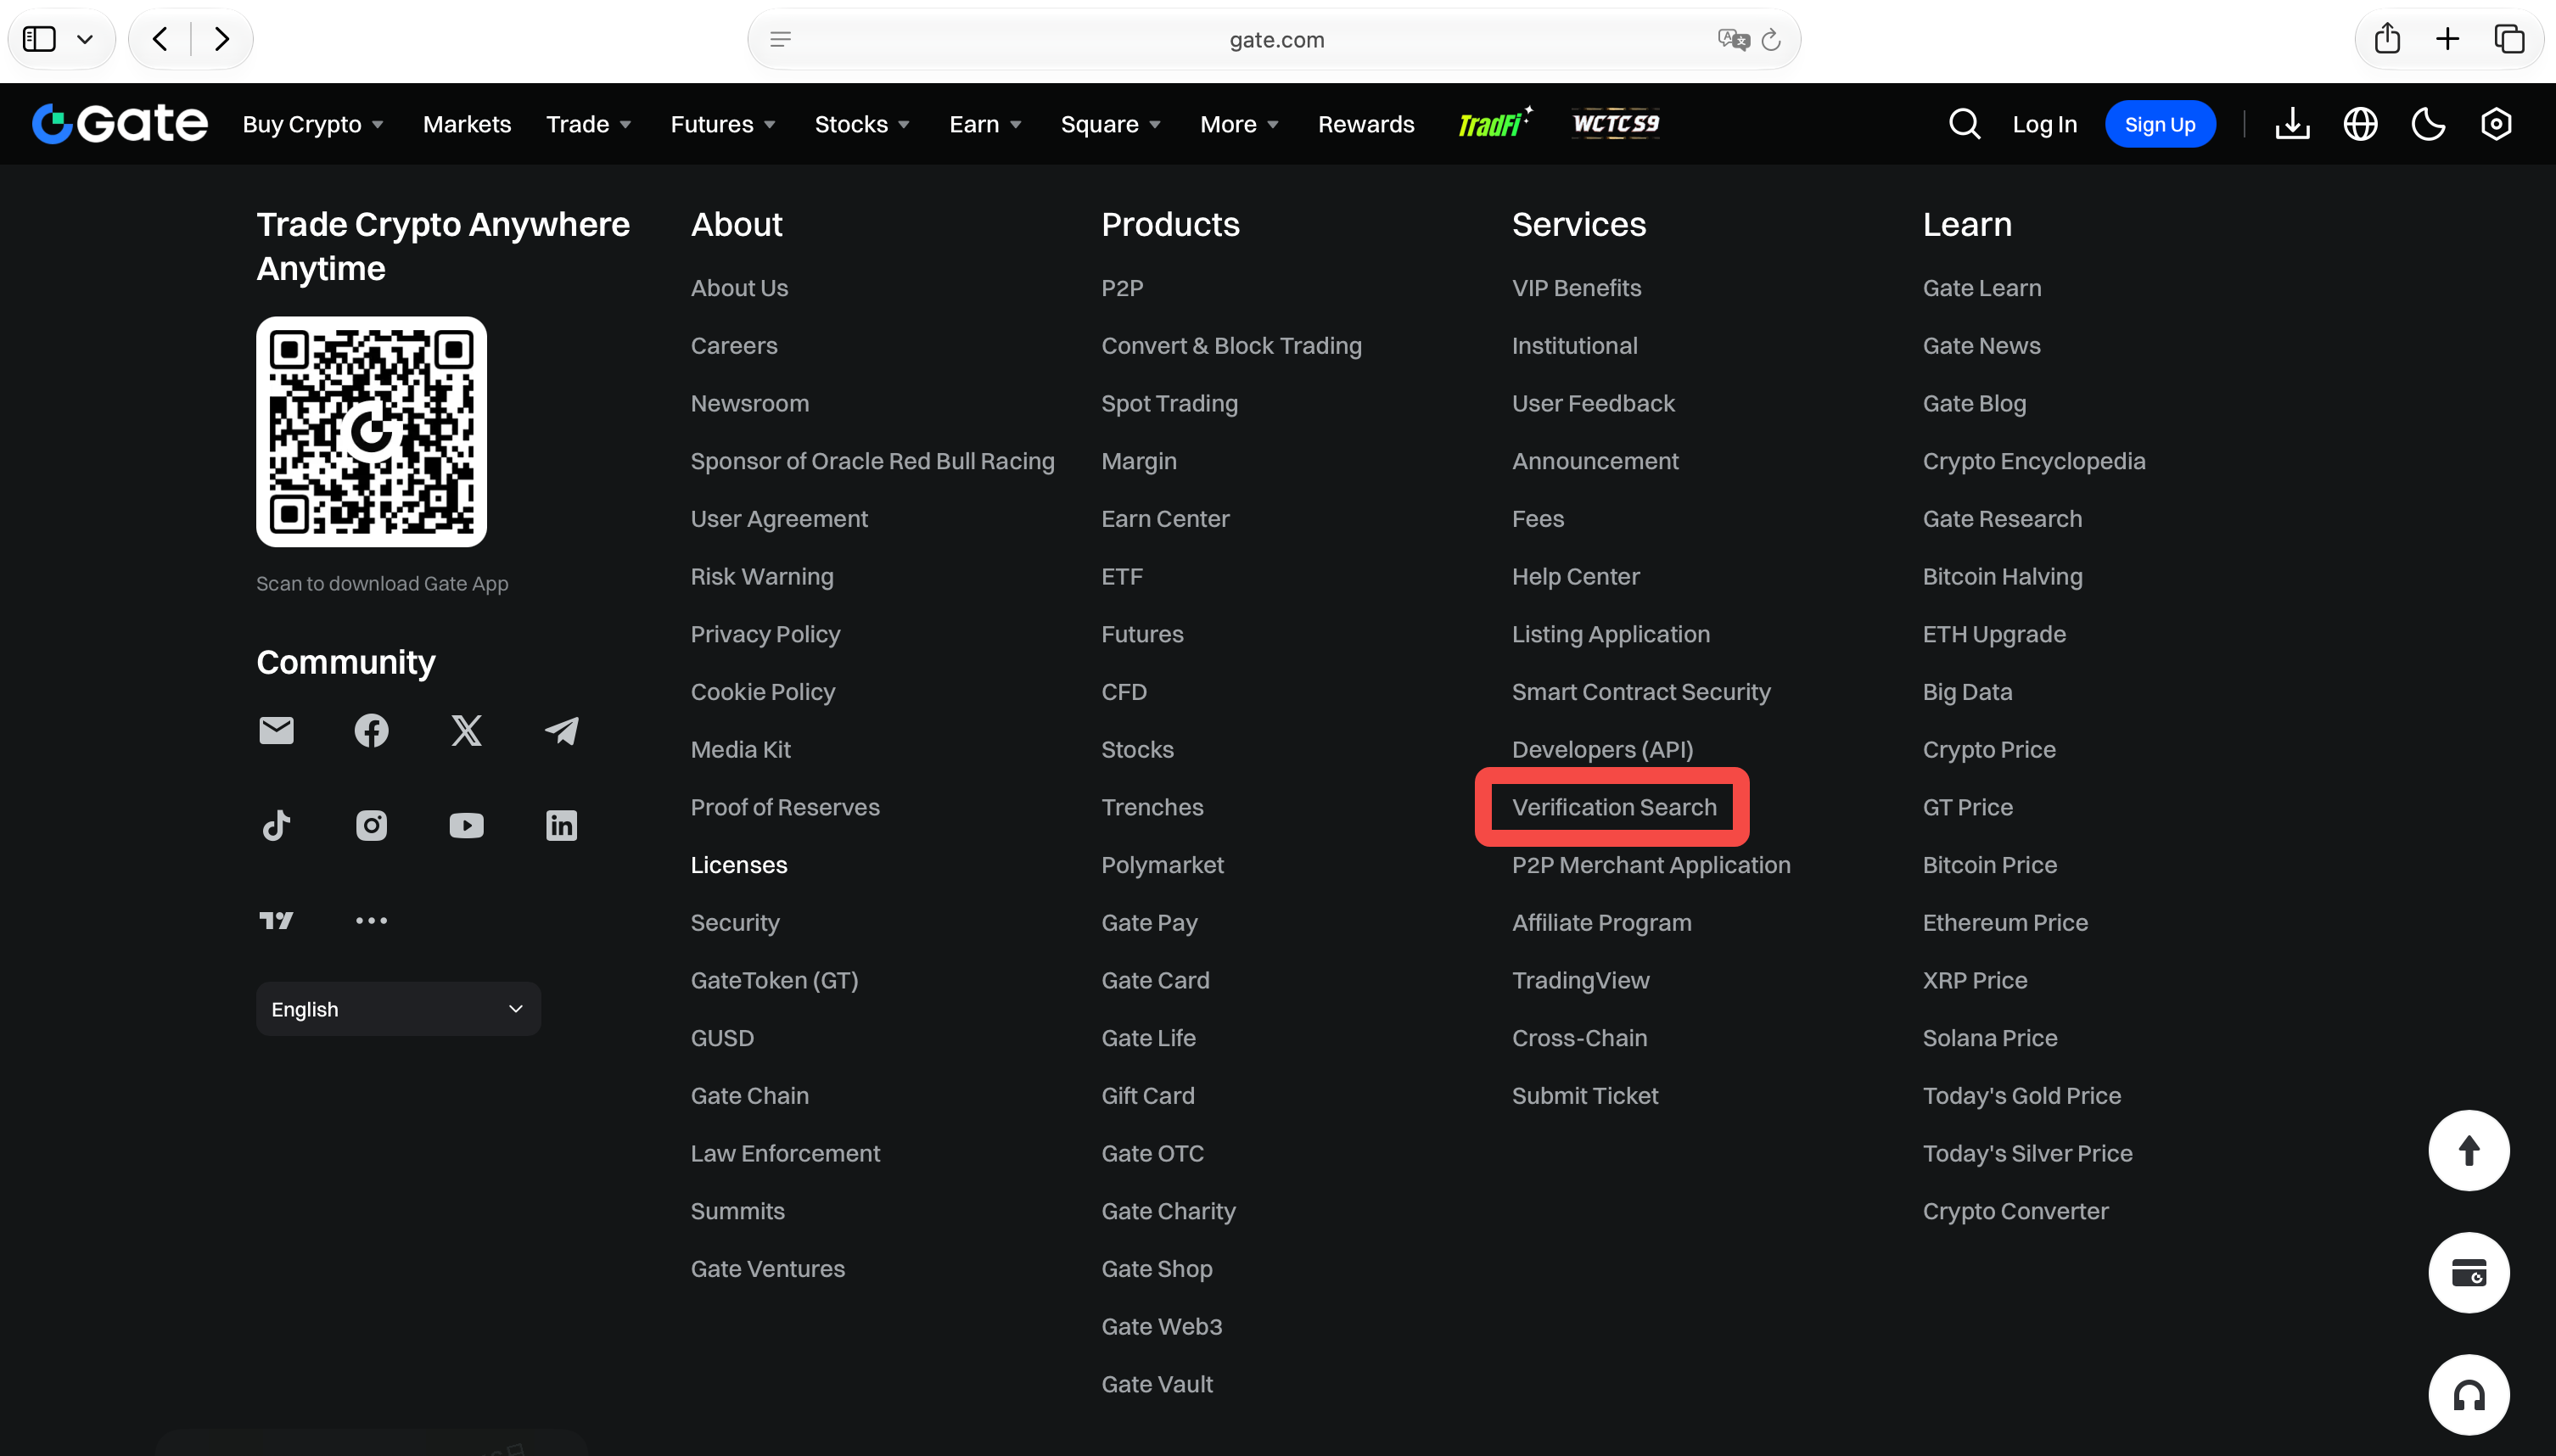Toggle dark mode with moon icon

point(2428,124)
